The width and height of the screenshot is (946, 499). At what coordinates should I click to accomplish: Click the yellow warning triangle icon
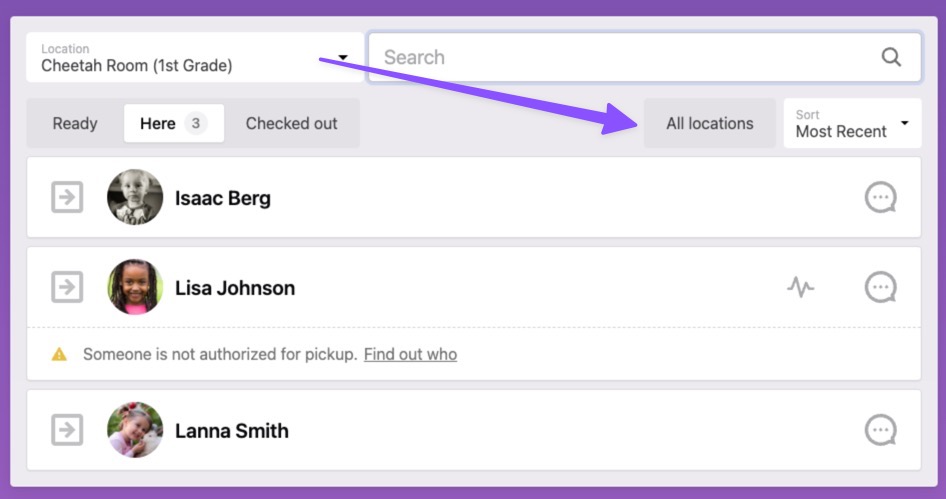(59, 354)
